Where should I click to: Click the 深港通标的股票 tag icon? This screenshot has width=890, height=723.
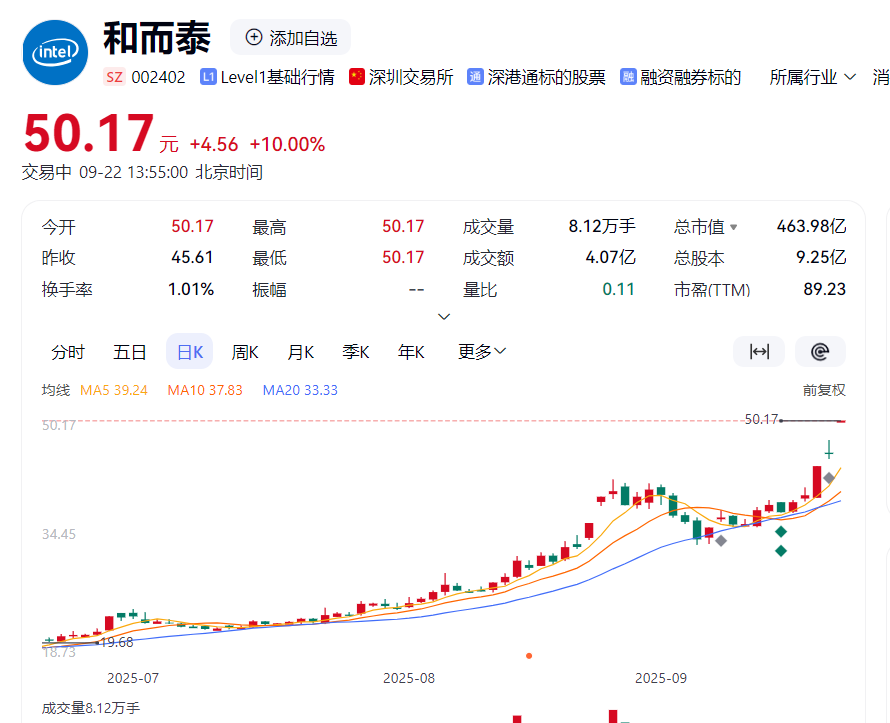[475, 77]
